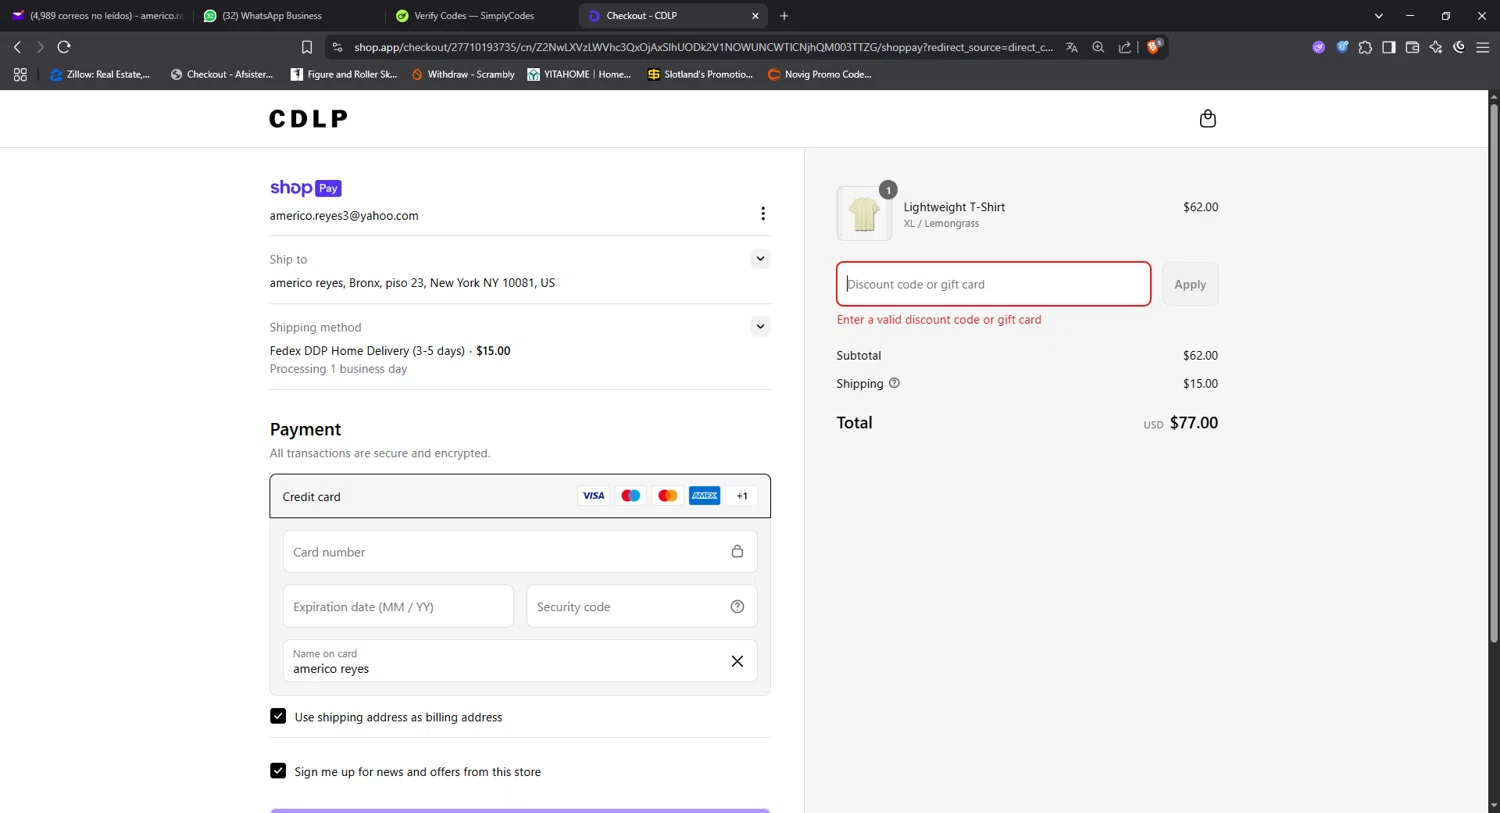Bookmark this page
This screenshot has width=1500, height=813.
click(x=307, y=47)
